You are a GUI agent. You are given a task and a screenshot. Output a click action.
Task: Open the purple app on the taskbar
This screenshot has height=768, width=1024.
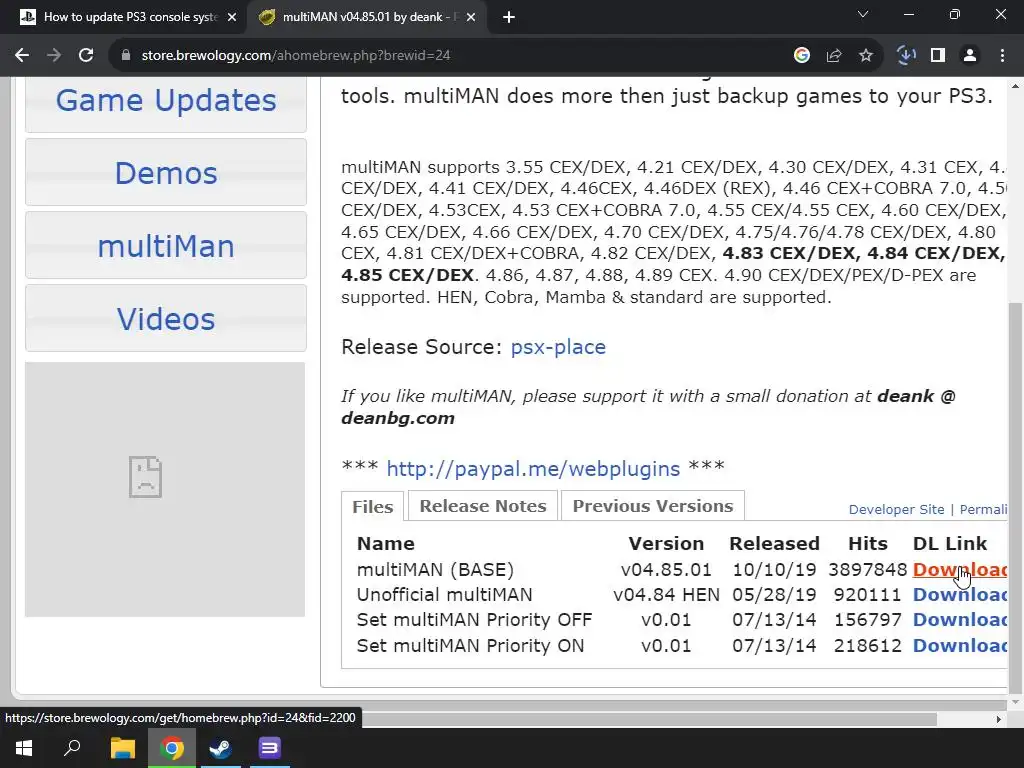tap(270, 748)
